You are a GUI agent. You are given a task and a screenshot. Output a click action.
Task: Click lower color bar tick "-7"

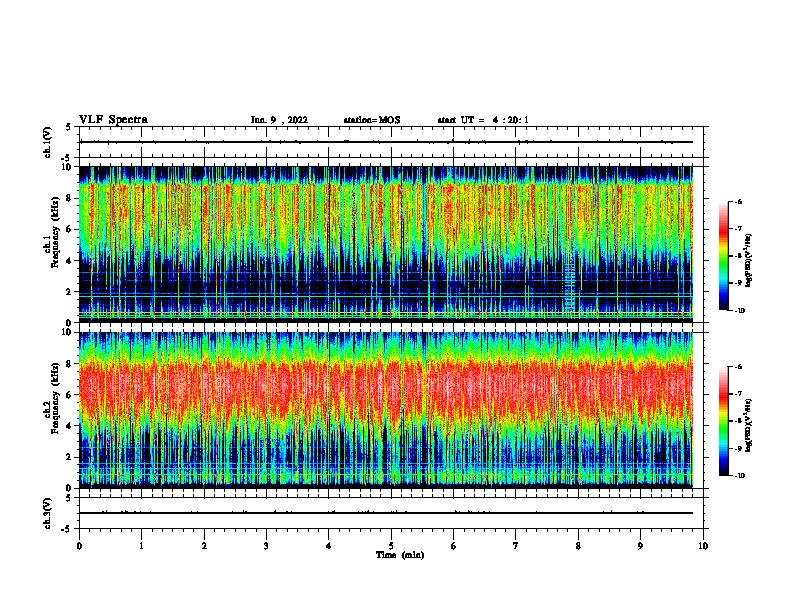tap(738, 394)
